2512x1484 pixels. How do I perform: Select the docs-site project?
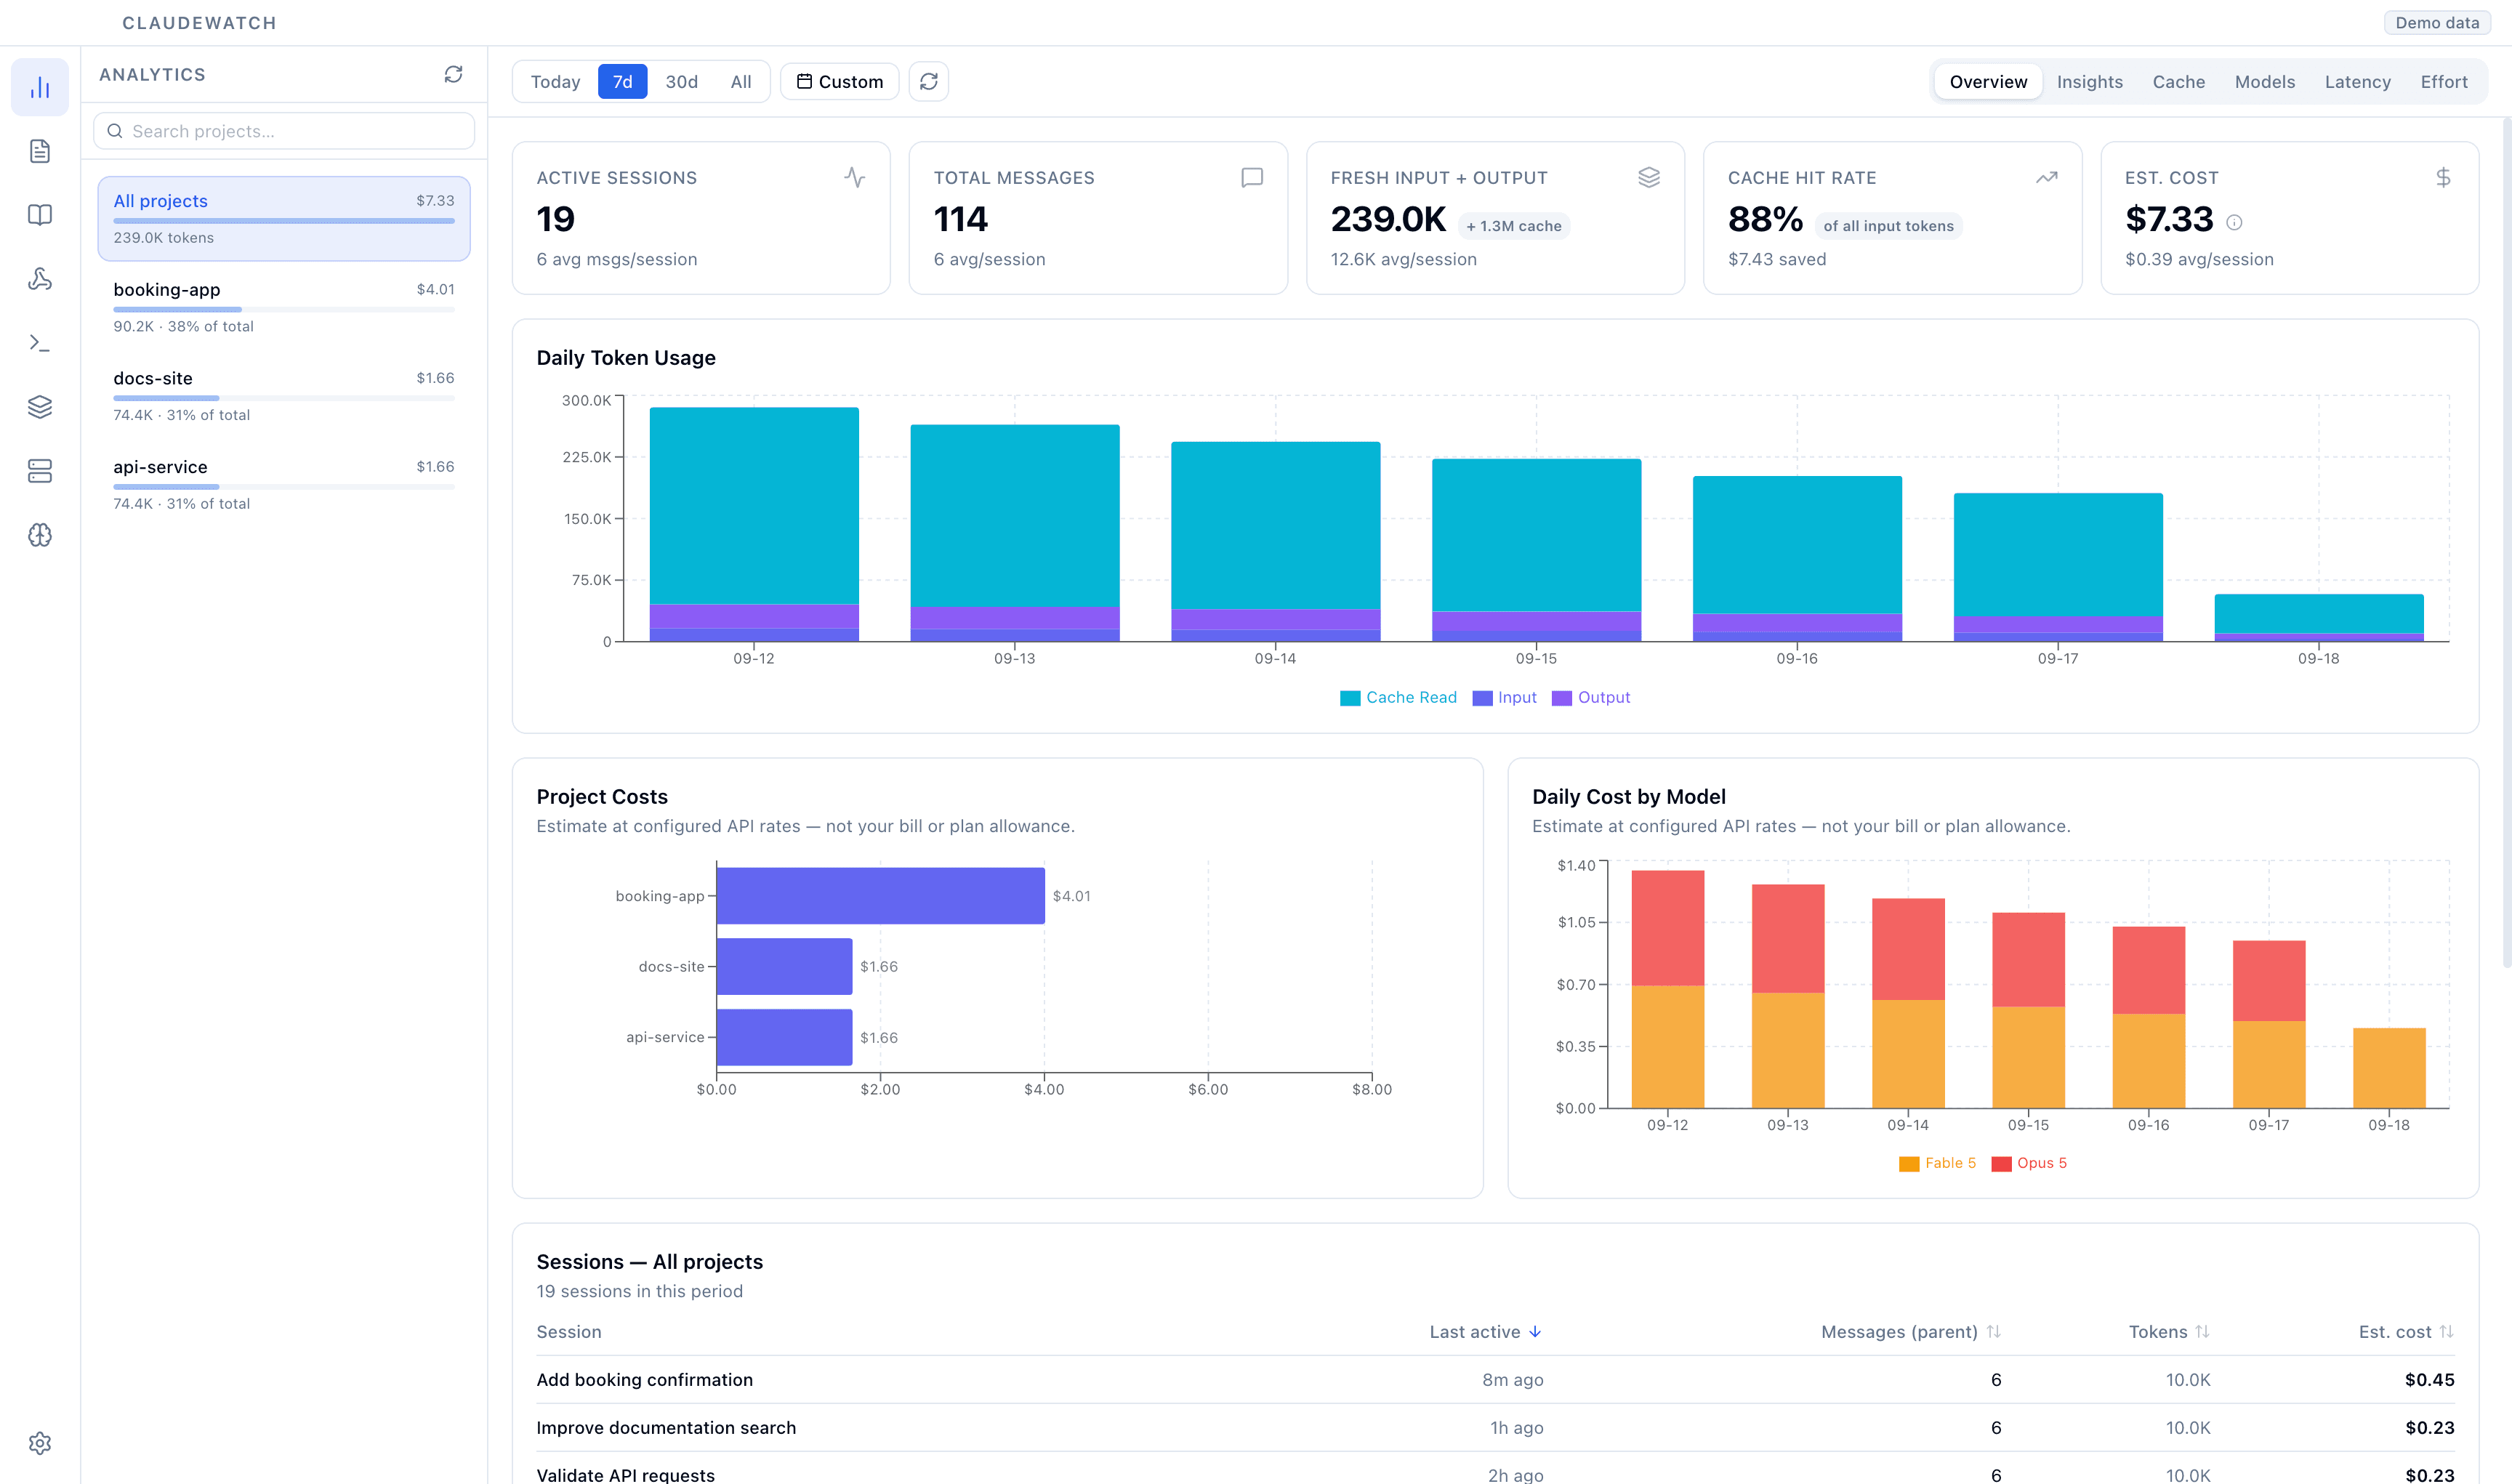284,396
